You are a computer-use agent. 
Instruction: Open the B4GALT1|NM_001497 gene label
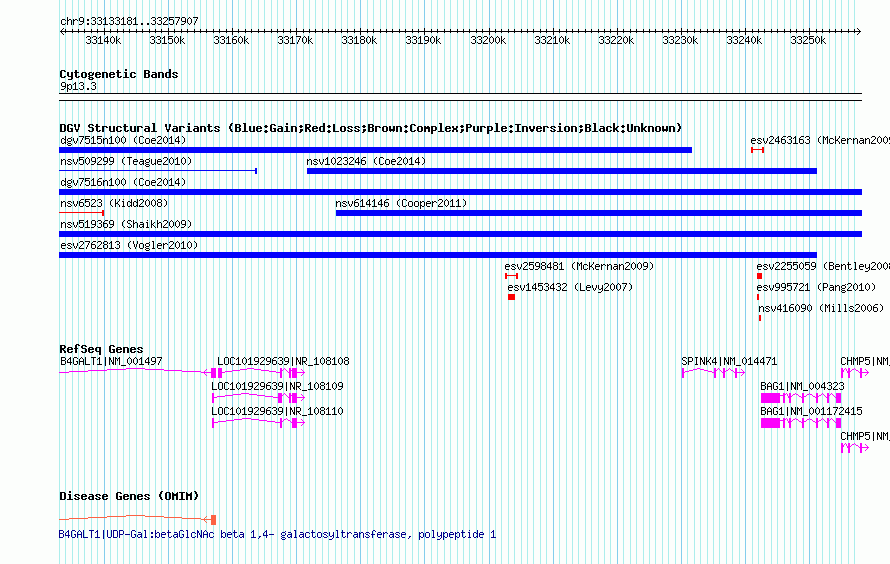[111, 361]
